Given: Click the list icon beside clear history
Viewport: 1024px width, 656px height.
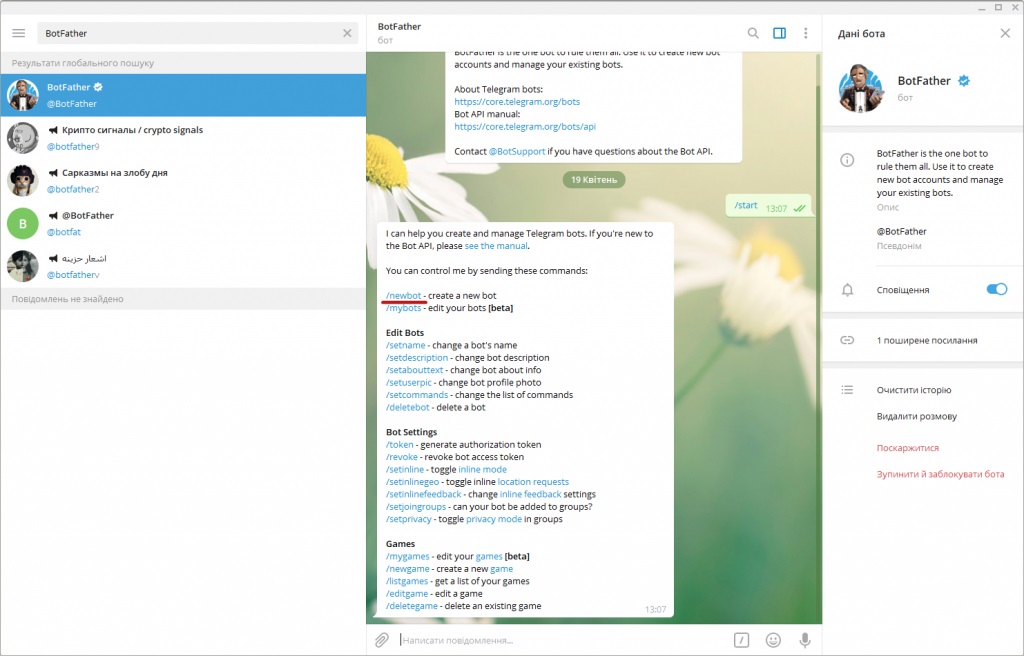Looking at the screenshot, I should click(847, 390).
